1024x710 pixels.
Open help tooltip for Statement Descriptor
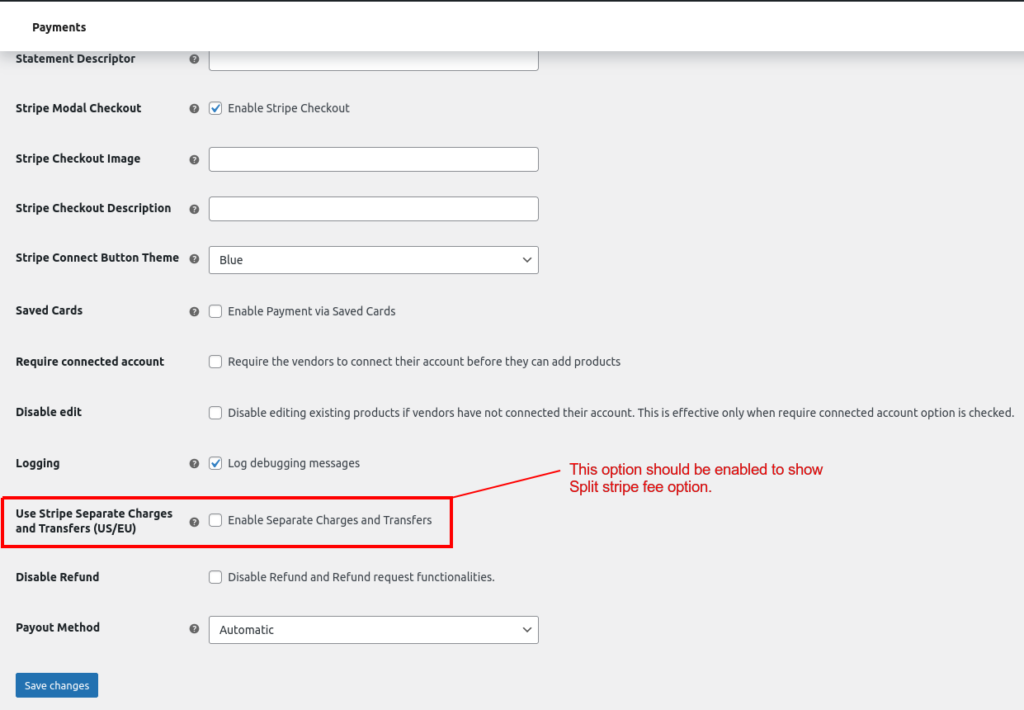click(x=194, y=59)
